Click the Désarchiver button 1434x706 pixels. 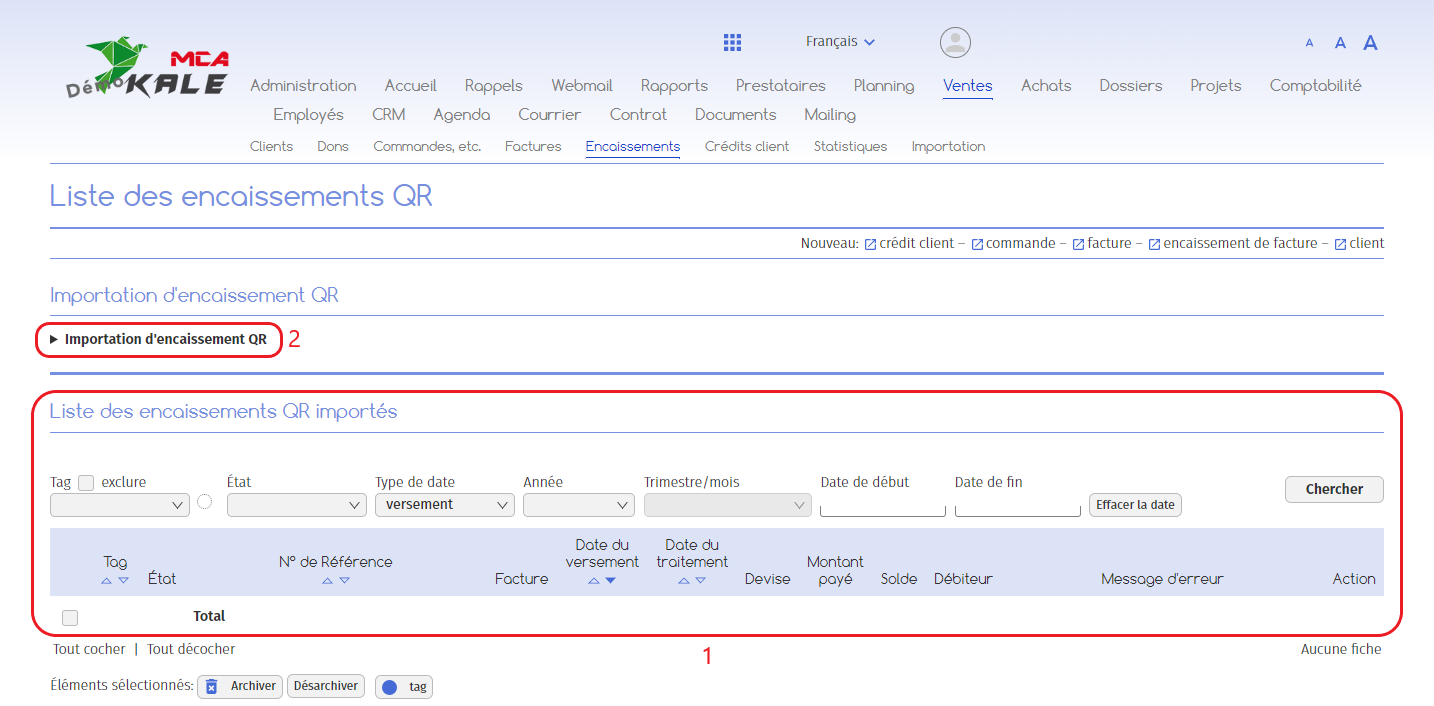(326, 686)
